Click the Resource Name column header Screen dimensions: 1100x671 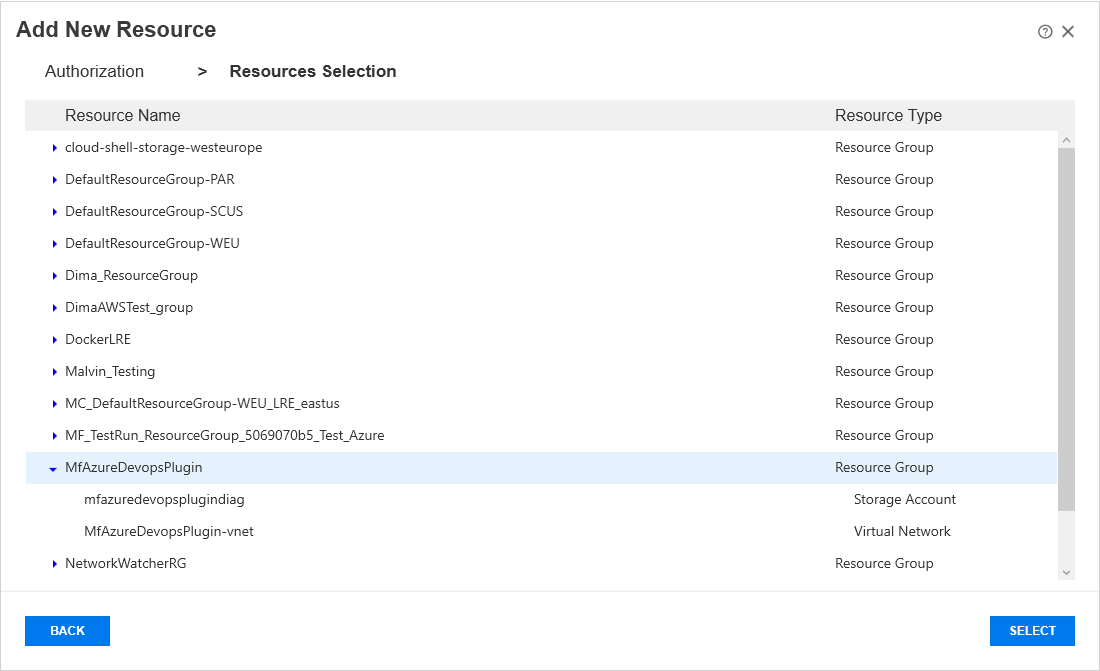pos(122,115)
